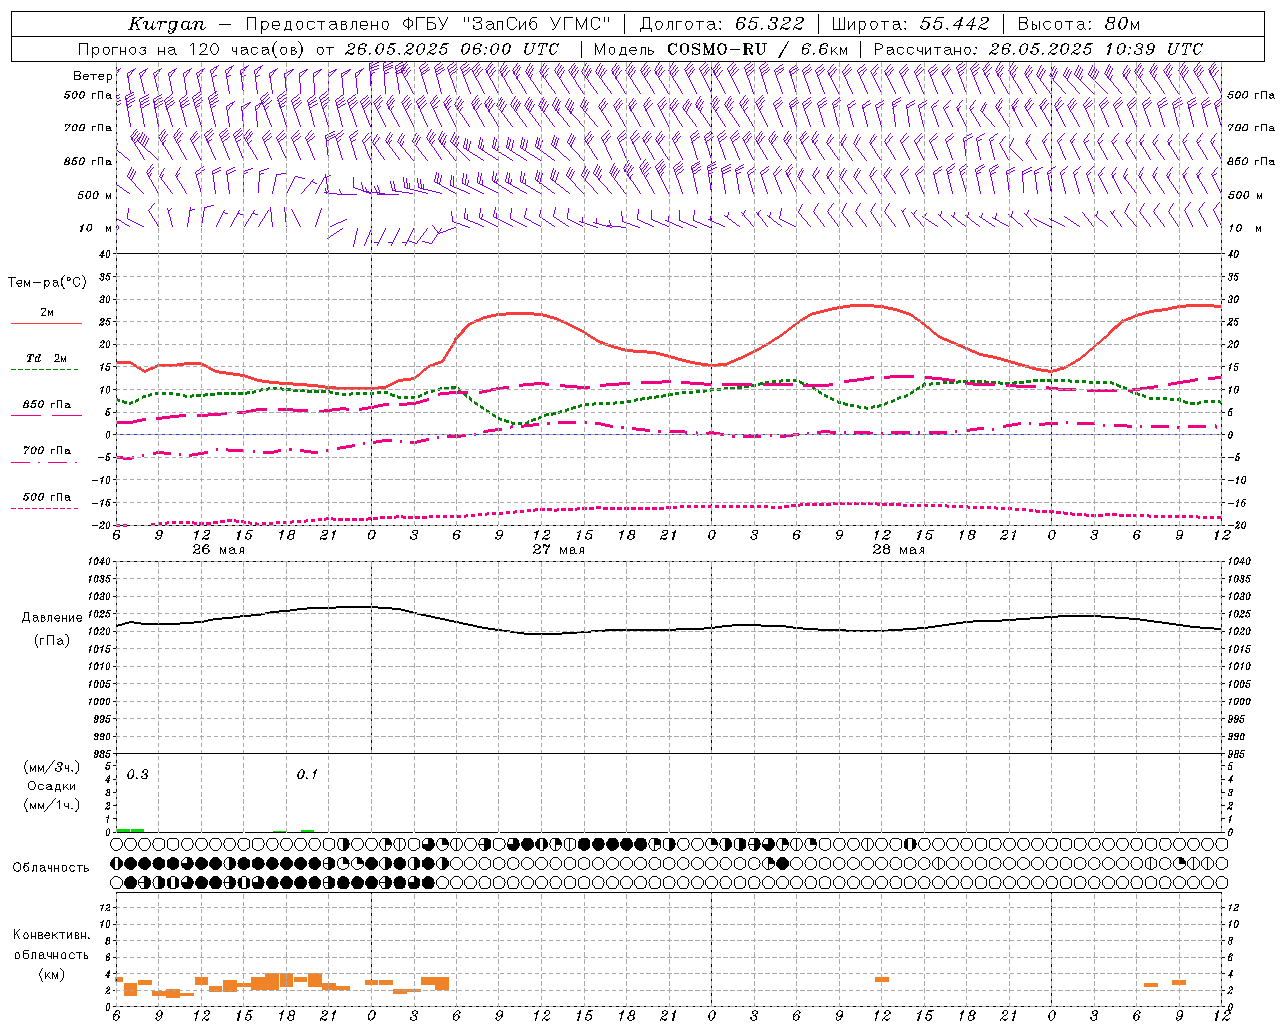The image size is (1280, 1024).
Task: Click the dash-dot line under '700 гПа' legend
Action: tap(44, 462)
